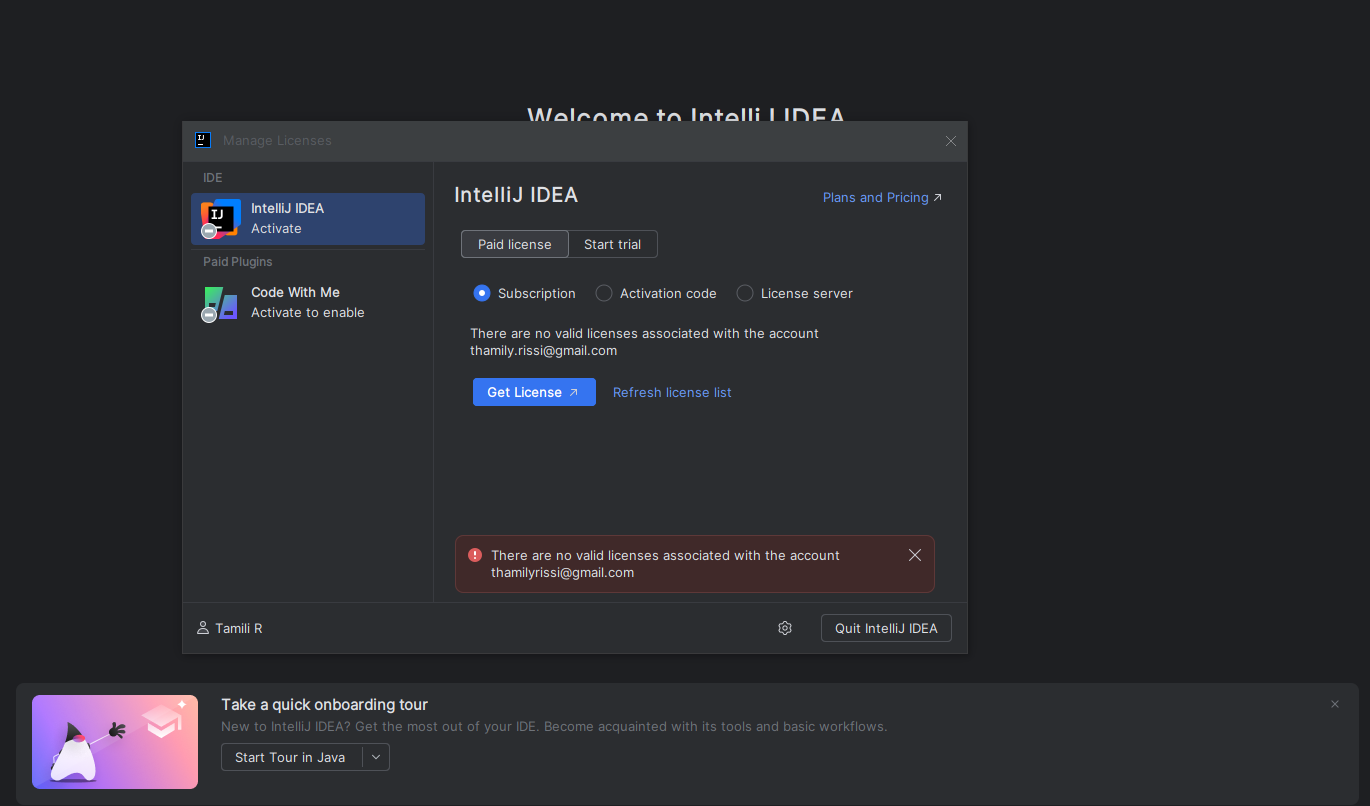Click the Code With Me plugin icon
The height and width of the screenshot is (806, 1370).
(220, 303)
